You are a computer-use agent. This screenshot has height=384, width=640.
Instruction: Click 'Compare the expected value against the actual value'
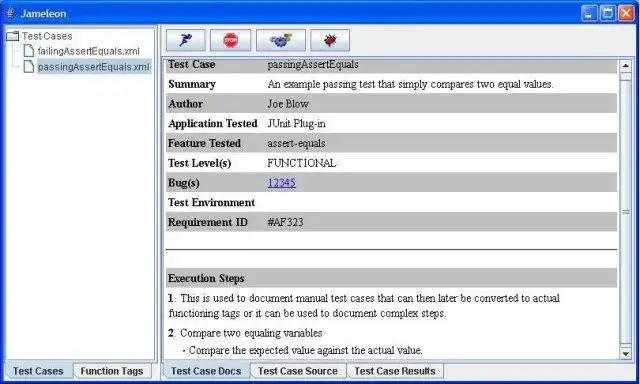(x=306, y=350)
